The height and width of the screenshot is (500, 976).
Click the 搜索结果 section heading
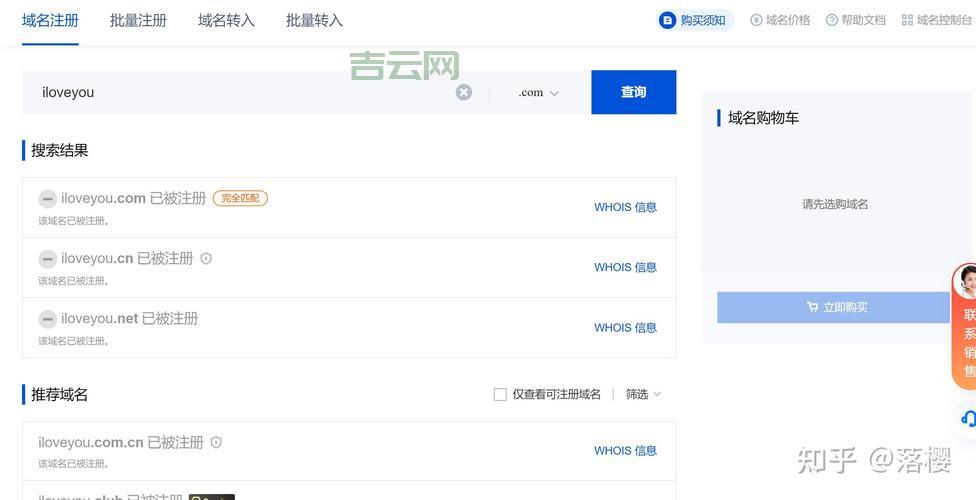pyautogui.click(x=60, y=150)
